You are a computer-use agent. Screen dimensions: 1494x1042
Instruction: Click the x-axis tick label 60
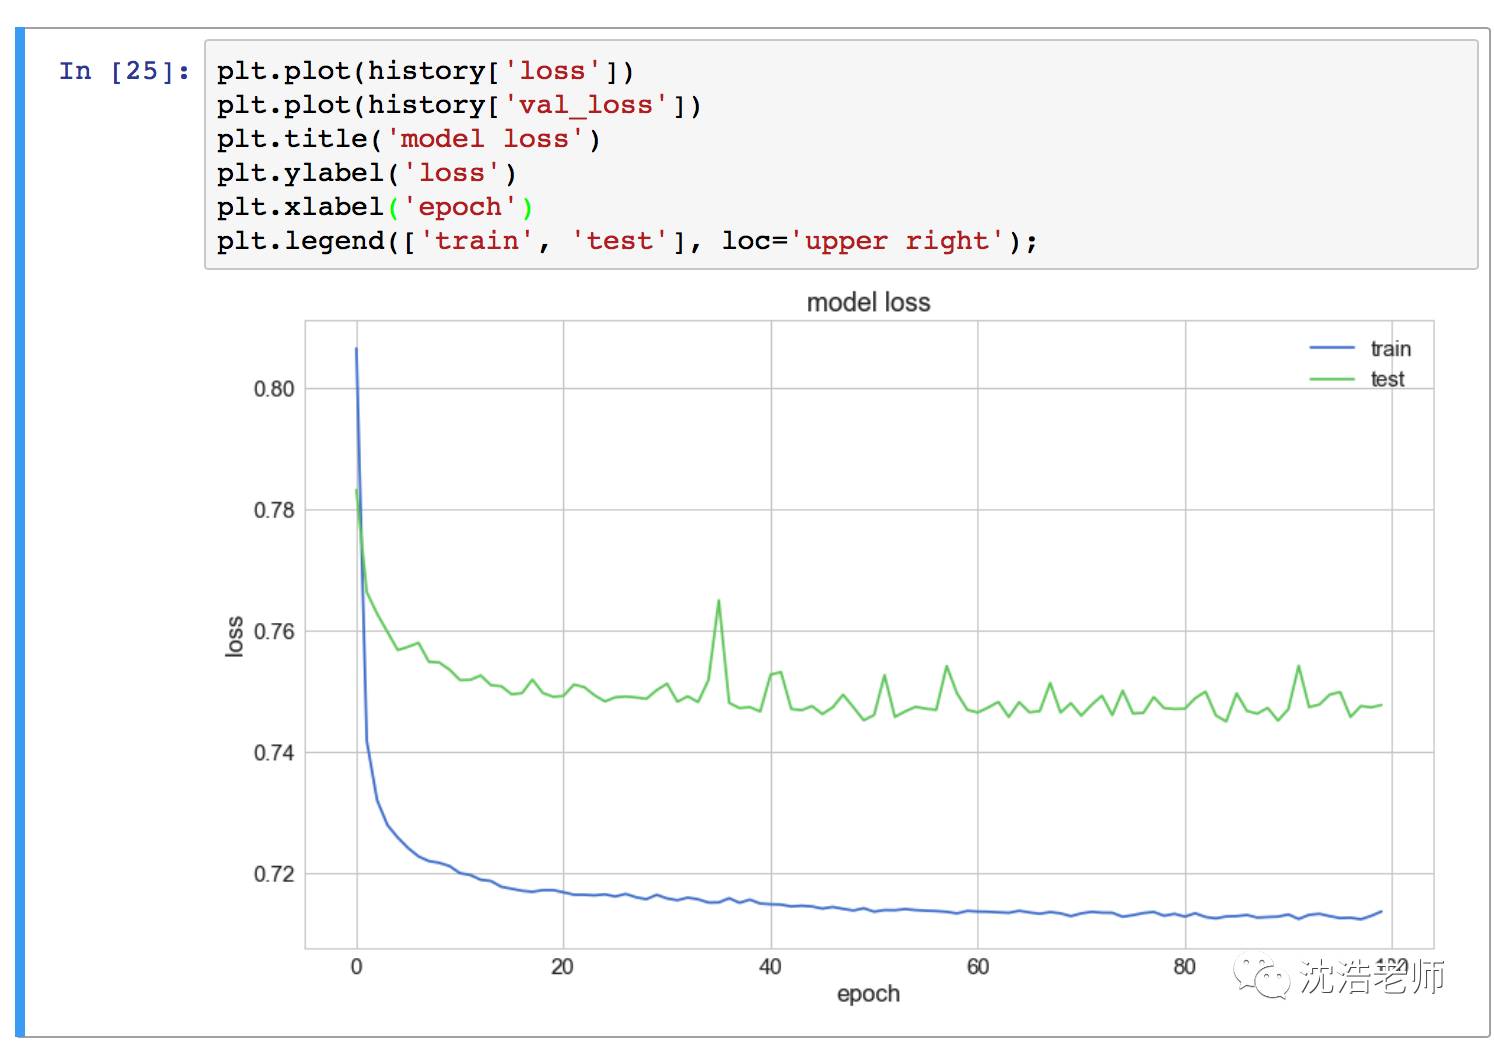pyautogui.click(x=977, y=967)
